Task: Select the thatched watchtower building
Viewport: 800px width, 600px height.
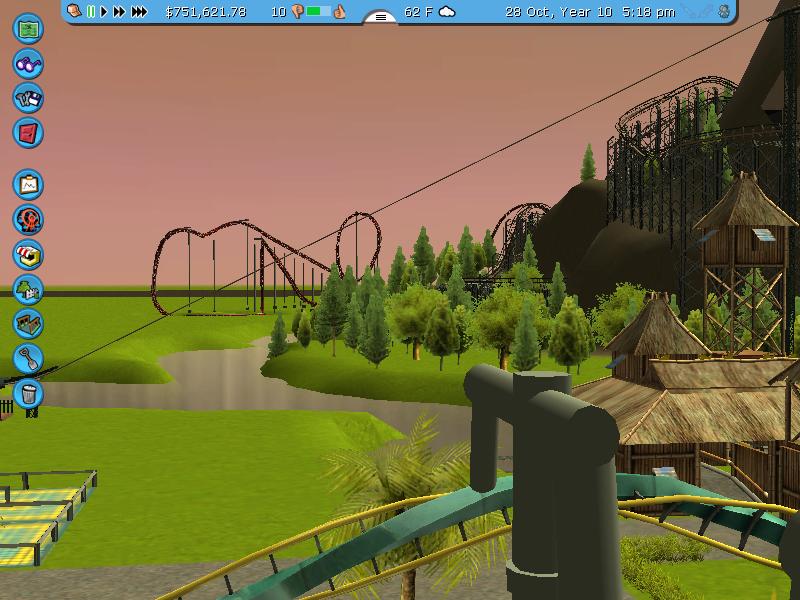Action: coord(745,264)
